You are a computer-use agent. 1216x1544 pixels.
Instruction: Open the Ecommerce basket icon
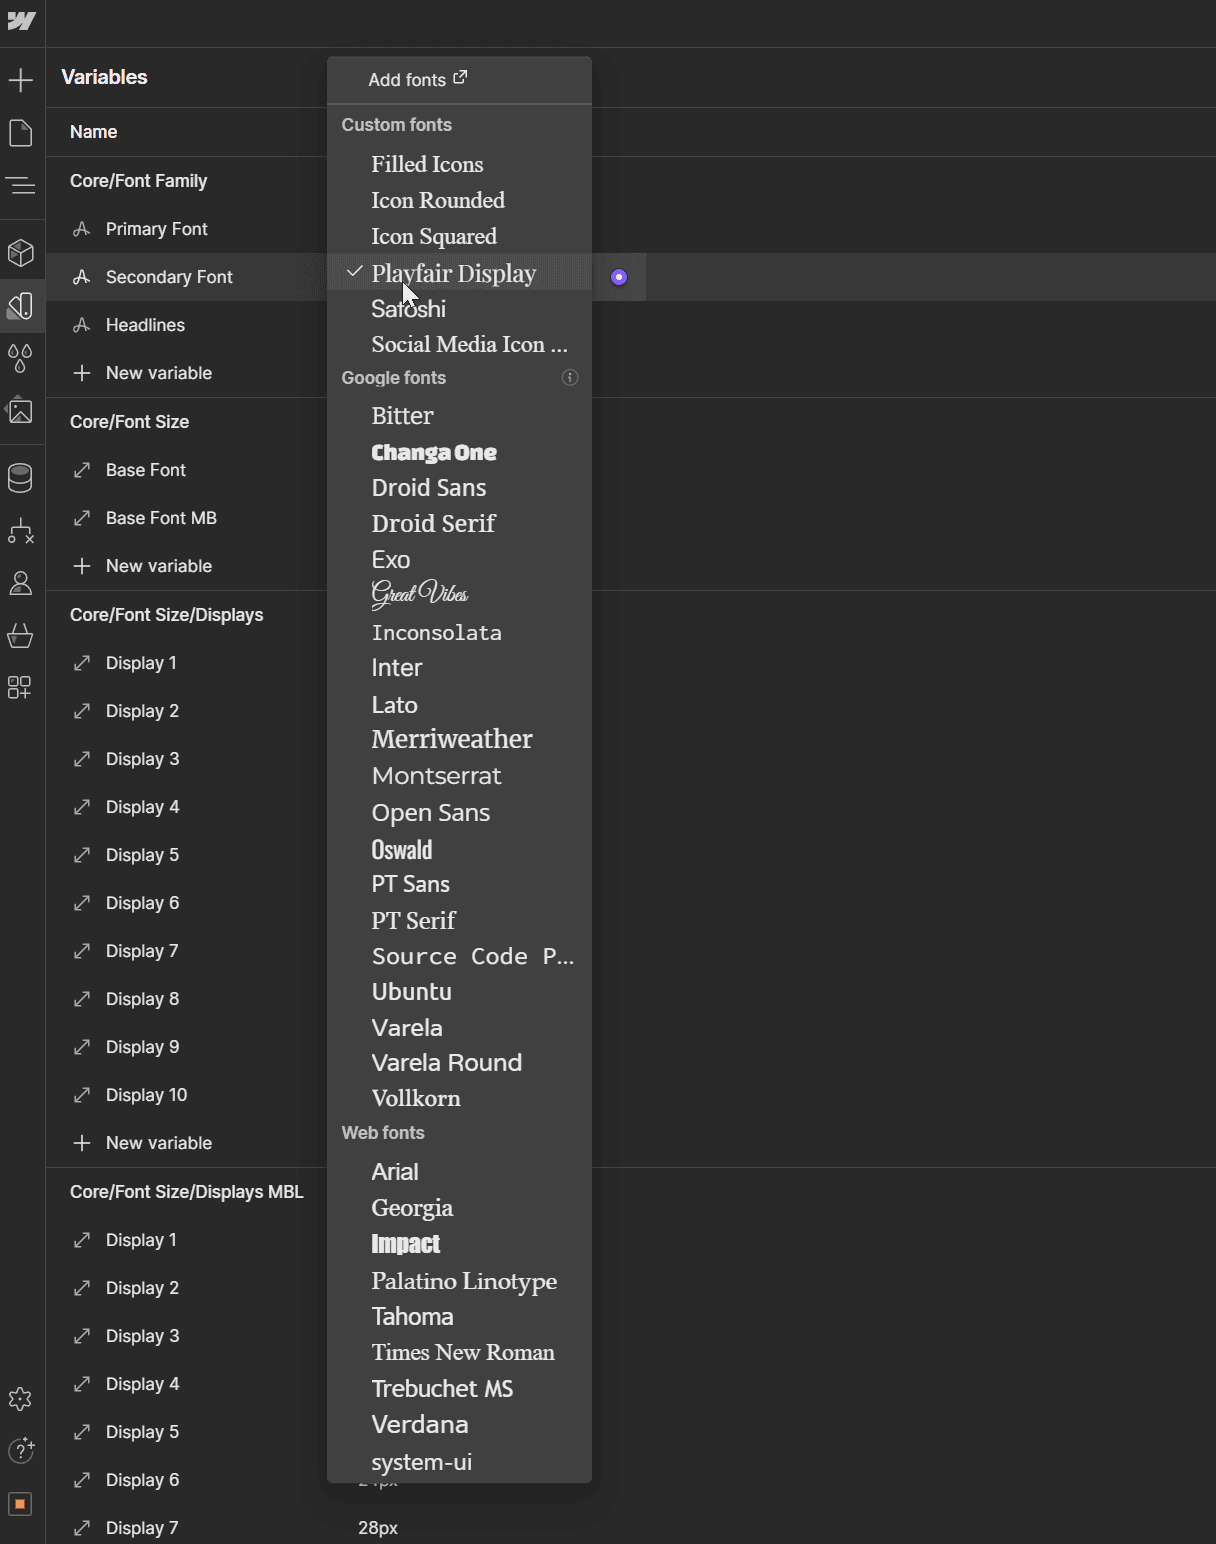[21, 636]
